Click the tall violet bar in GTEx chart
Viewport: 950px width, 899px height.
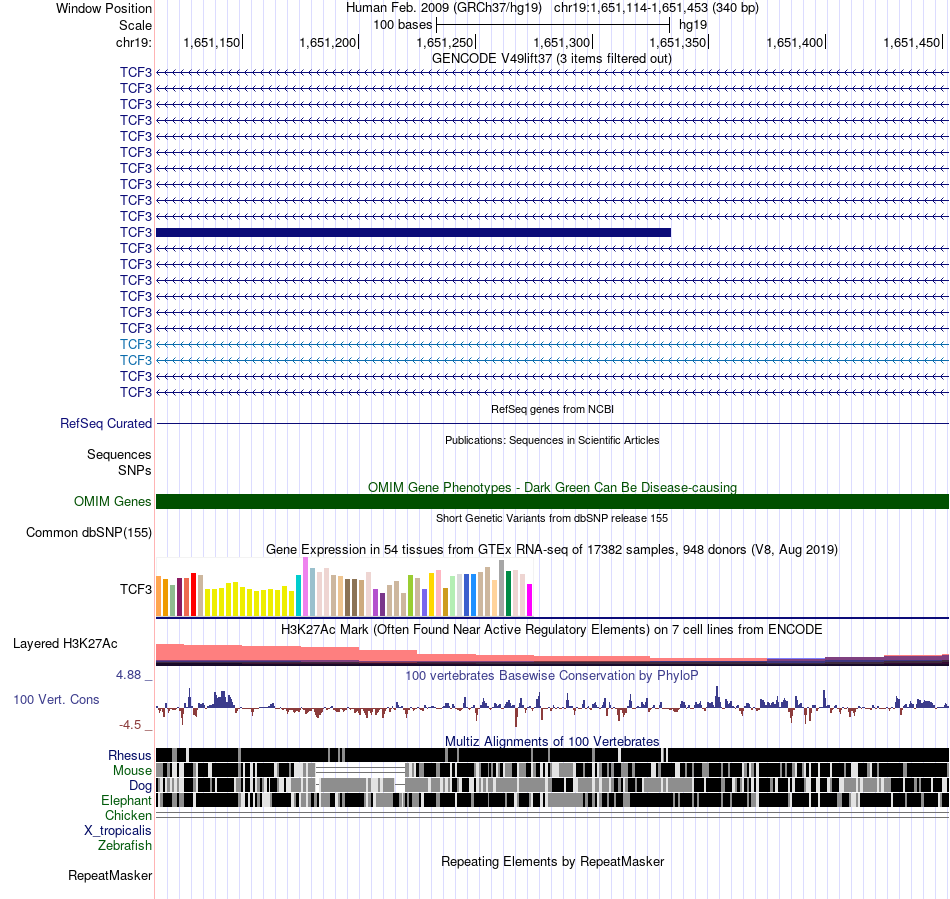tap(305, 587)
